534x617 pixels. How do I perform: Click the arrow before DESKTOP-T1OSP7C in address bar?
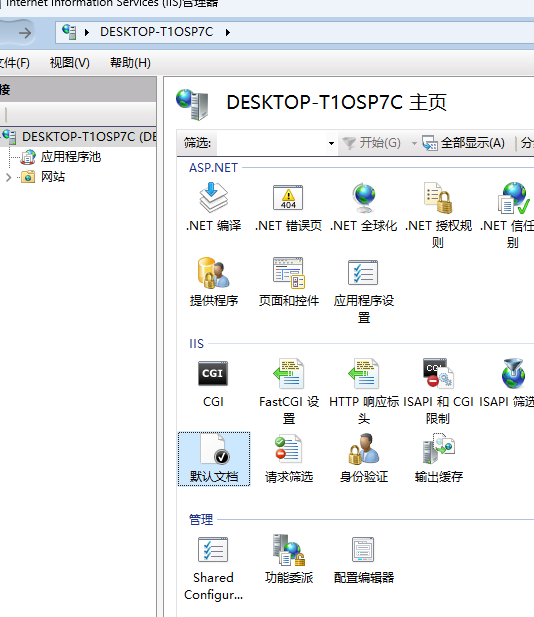tap(87, 32)
